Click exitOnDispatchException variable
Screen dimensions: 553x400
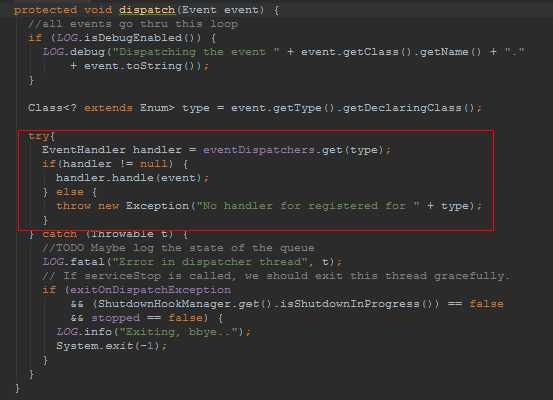click(150, 290)
